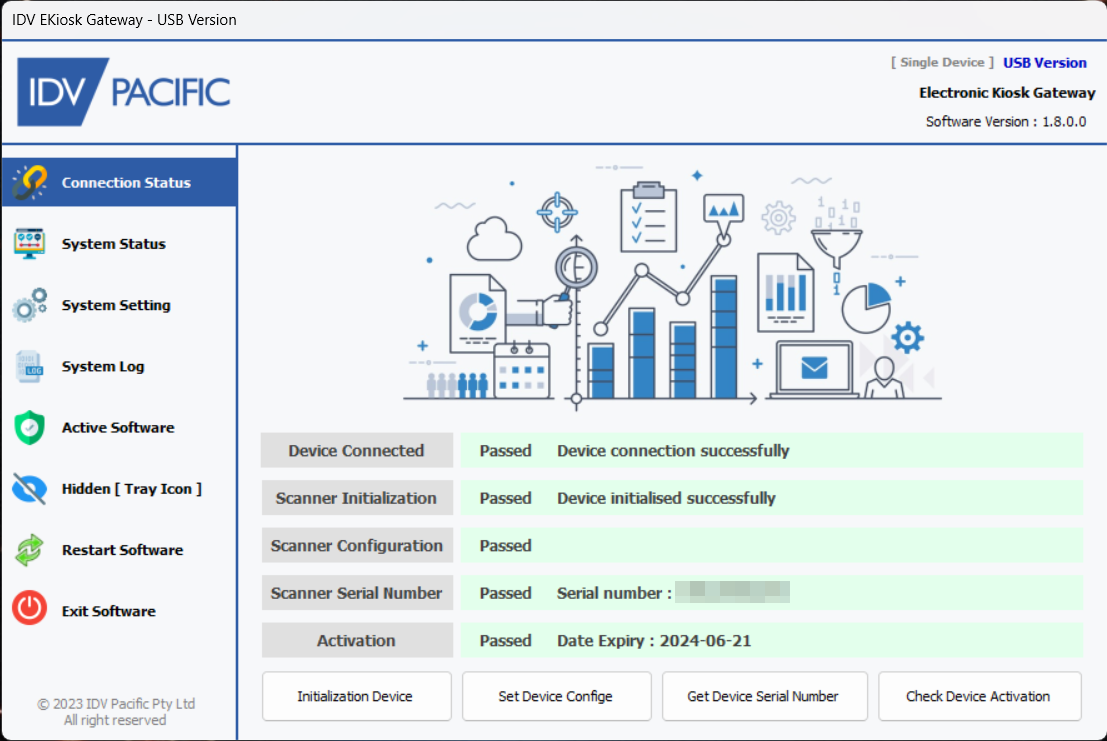
Task: Click the Check Device Activation button
Action: [x=980, y=697]
